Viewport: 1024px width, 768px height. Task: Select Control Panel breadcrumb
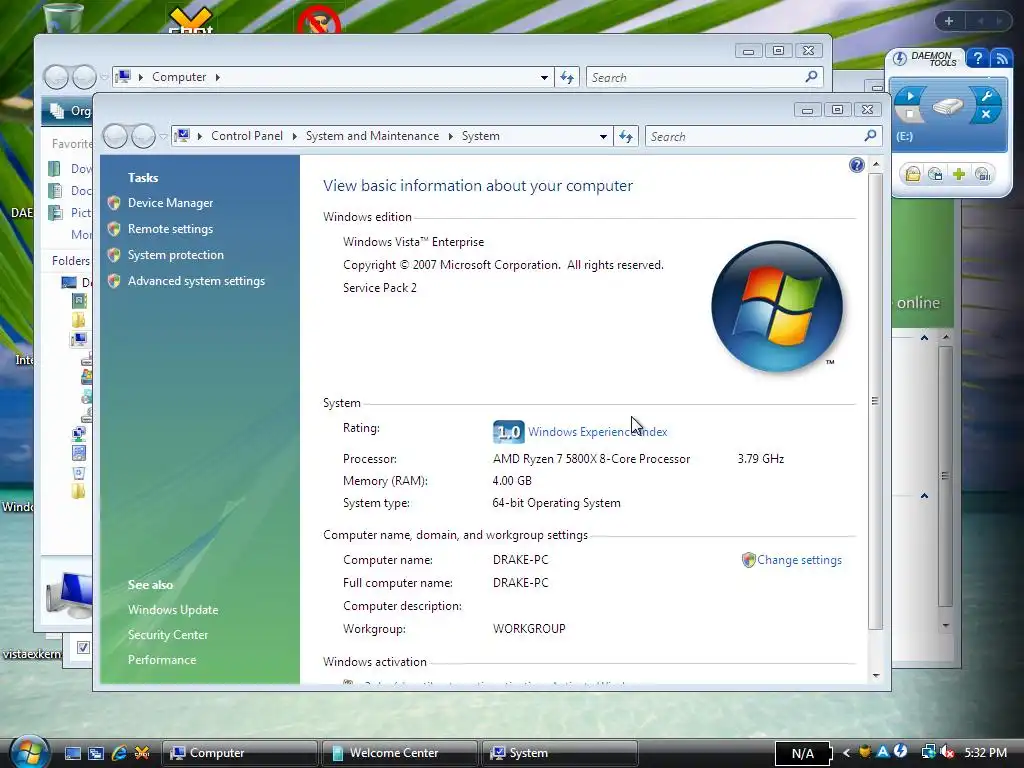tap(247, 136)
